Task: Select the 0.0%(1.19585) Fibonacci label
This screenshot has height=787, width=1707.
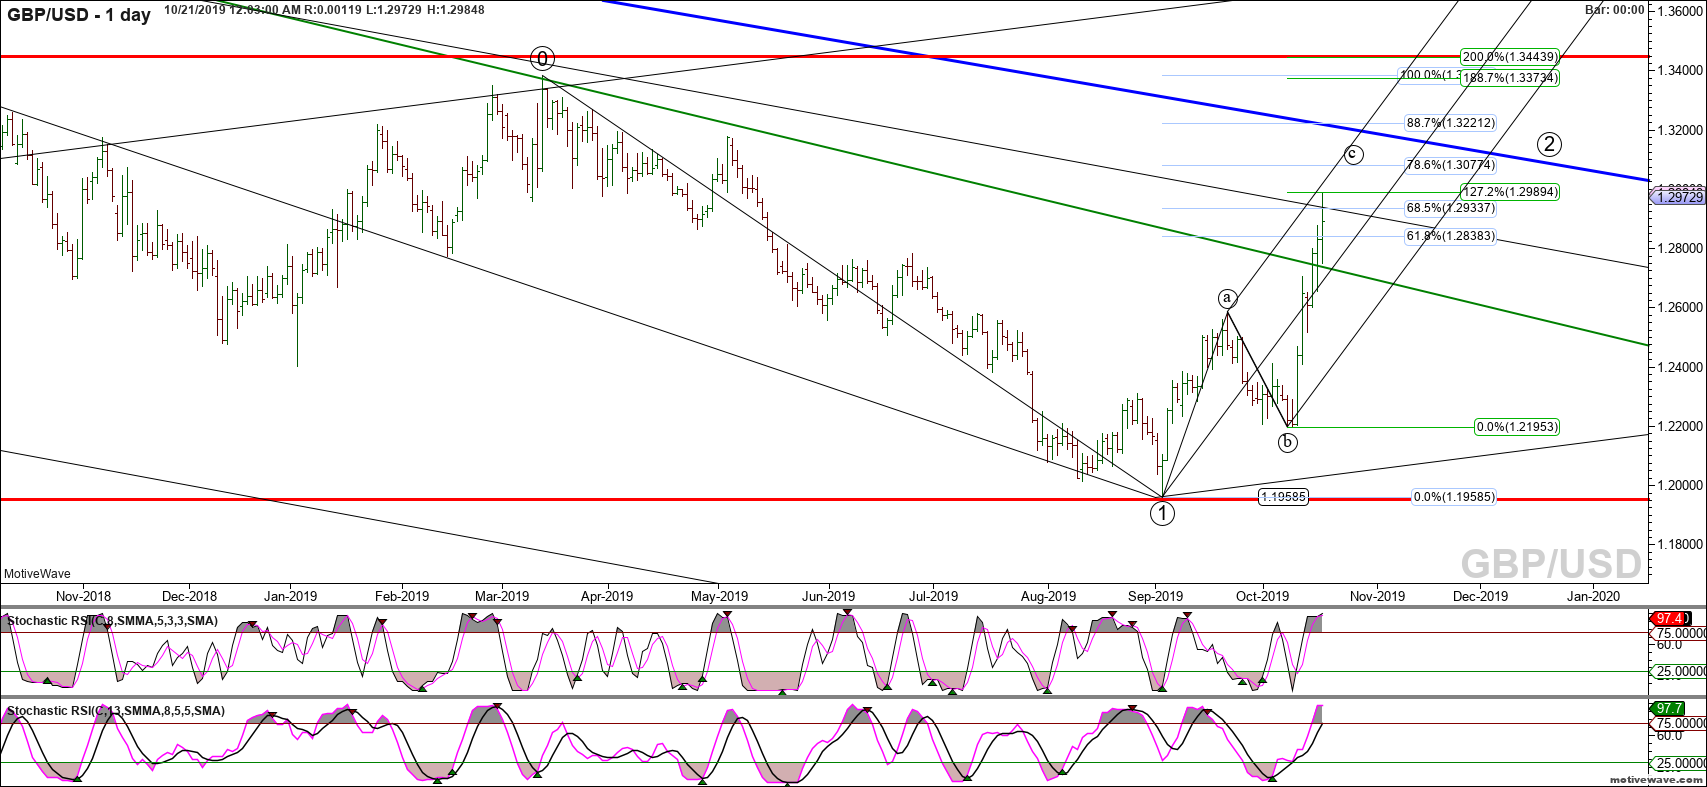Action: [1454, 497]
